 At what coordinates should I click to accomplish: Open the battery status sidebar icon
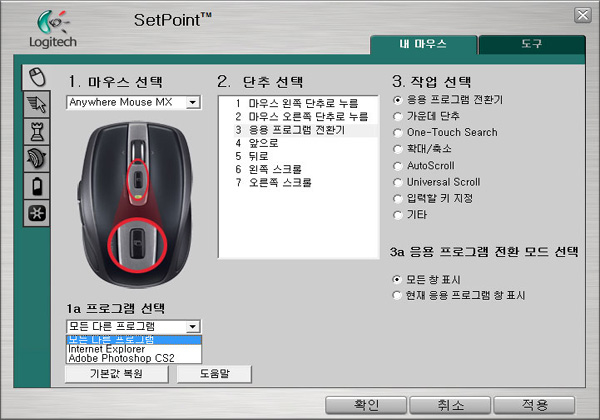tap(37, 186)
